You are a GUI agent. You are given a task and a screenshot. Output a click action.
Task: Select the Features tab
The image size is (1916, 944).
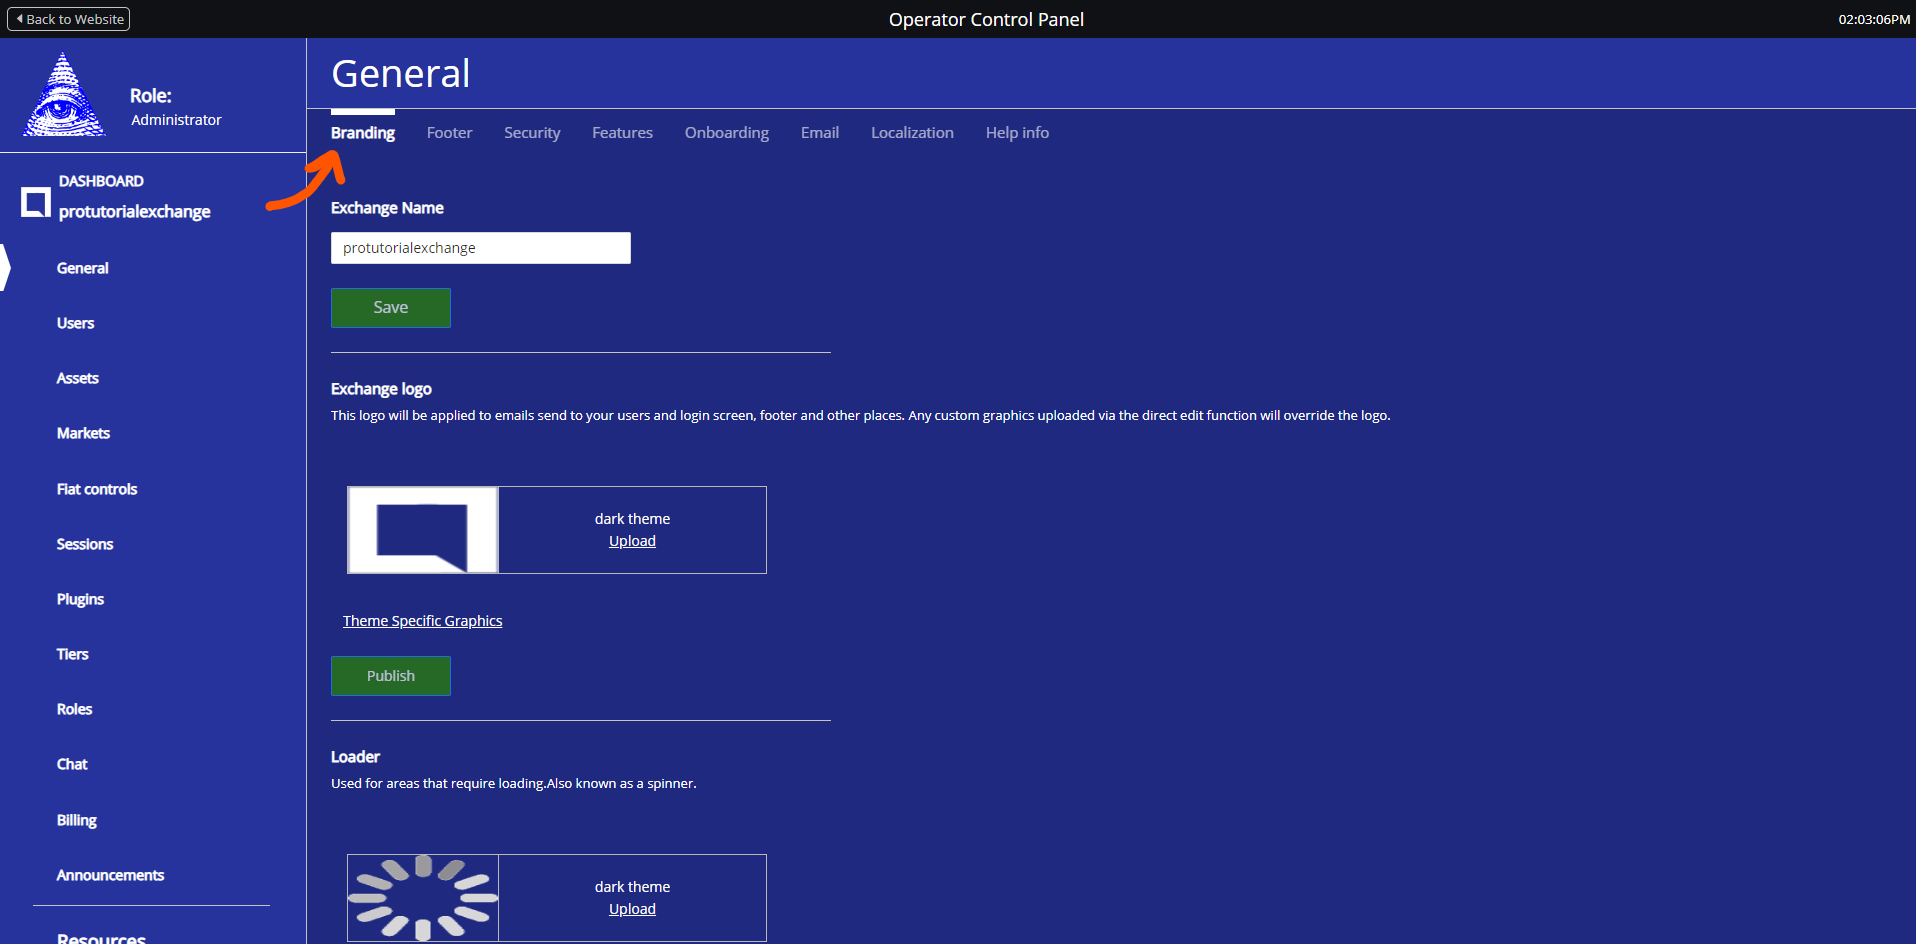pos(622,133)
